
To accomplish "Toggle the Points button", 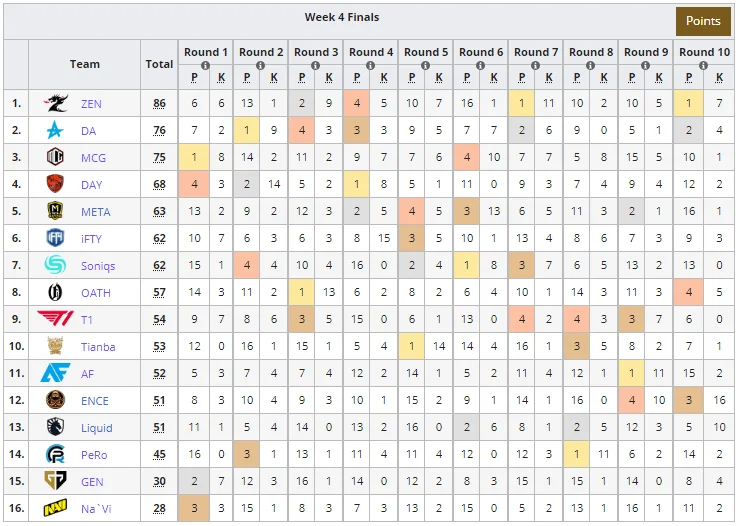I will coord(703,21).
